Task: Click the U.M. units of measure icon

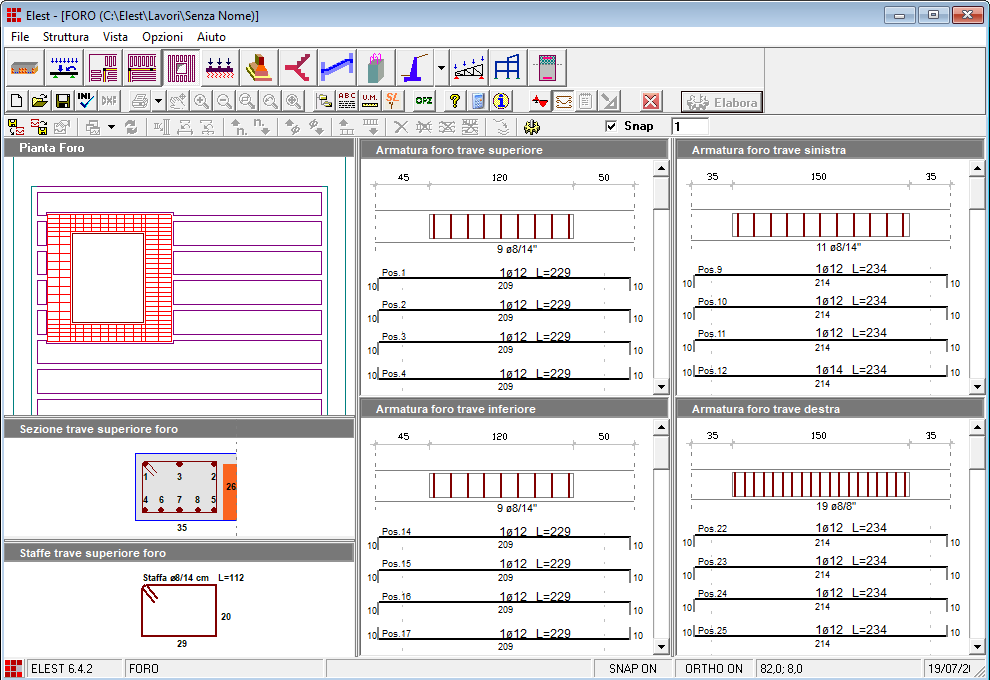Action: coord(370,101)
